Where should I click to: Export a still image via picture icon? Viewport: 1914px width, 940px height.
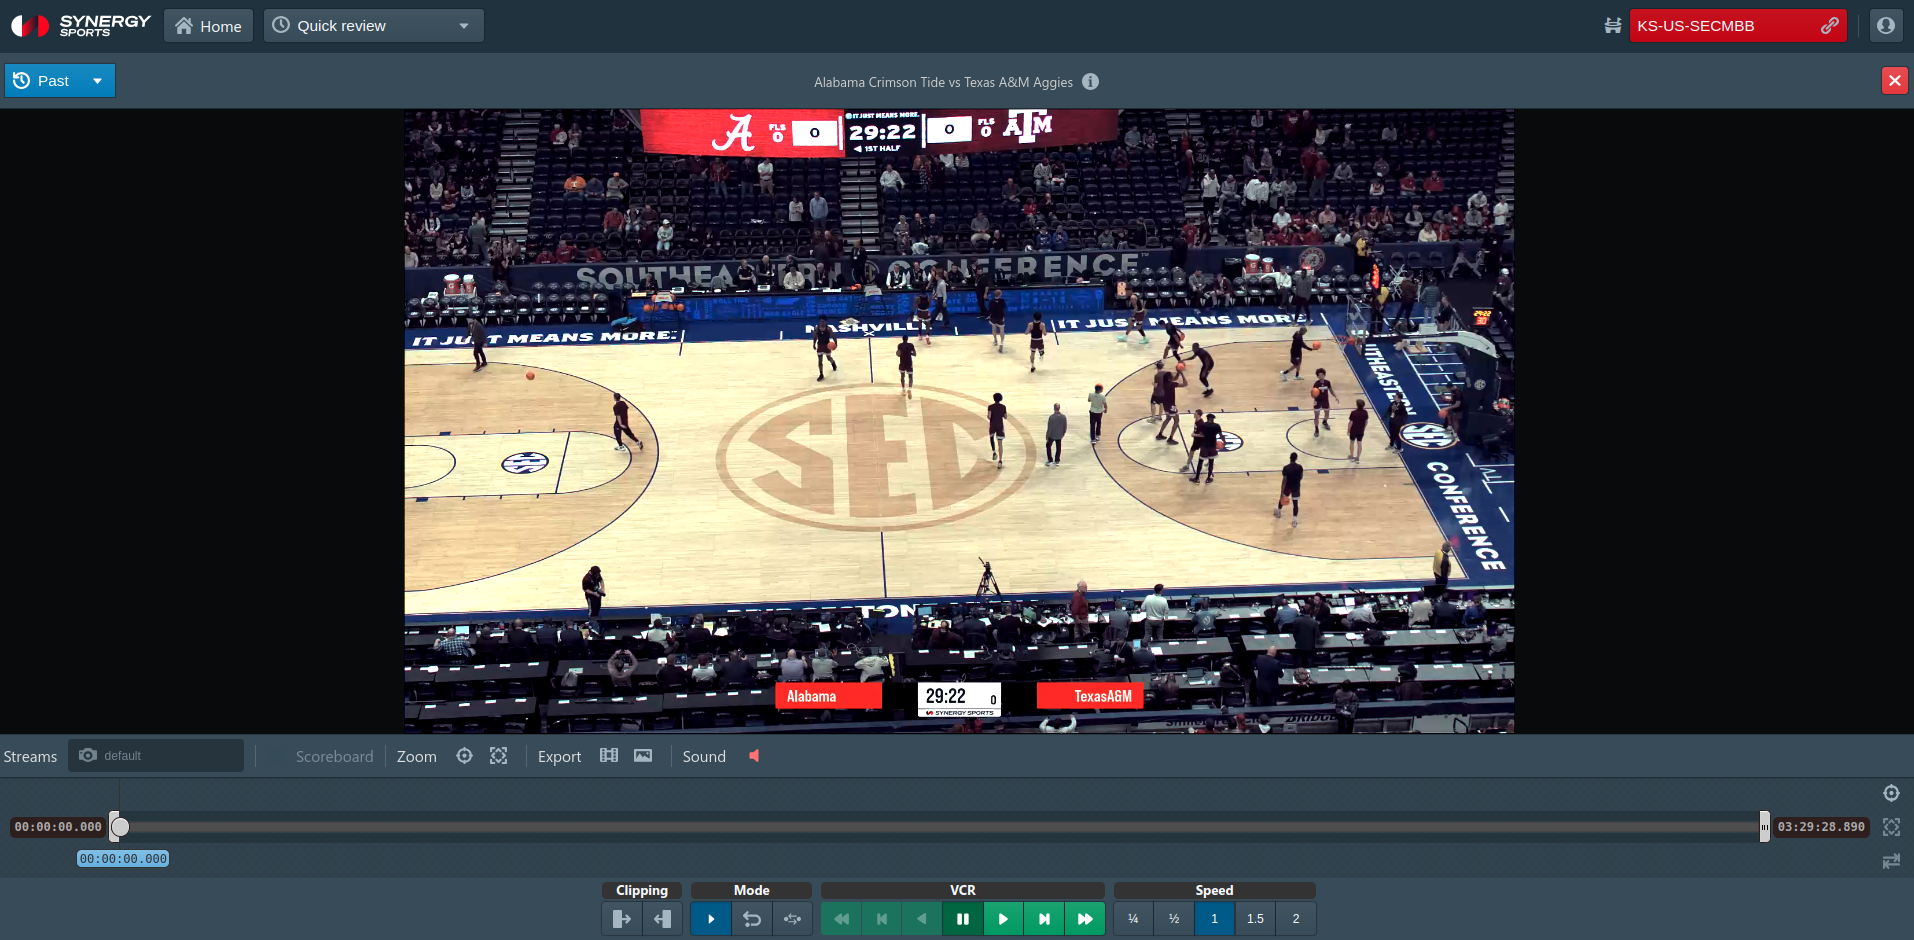click(643, 756)
